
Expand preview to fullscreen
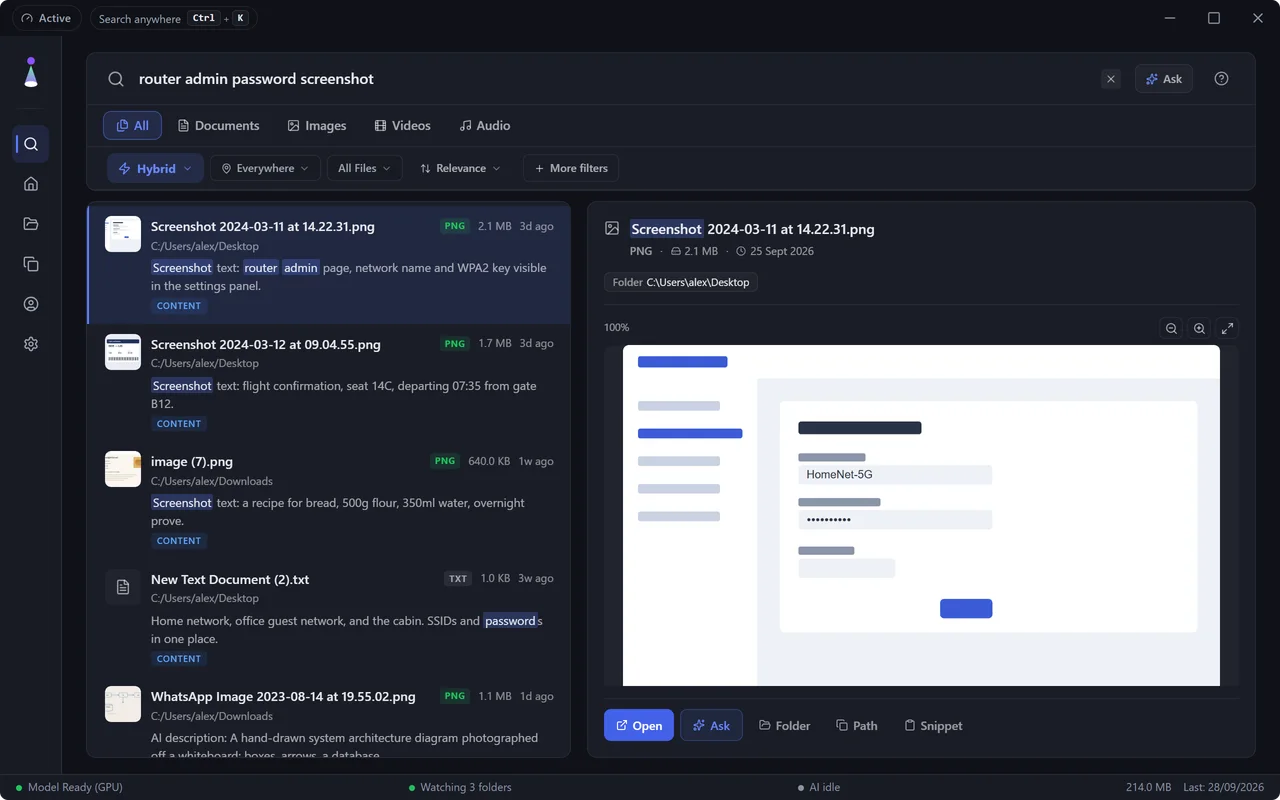1228,328
